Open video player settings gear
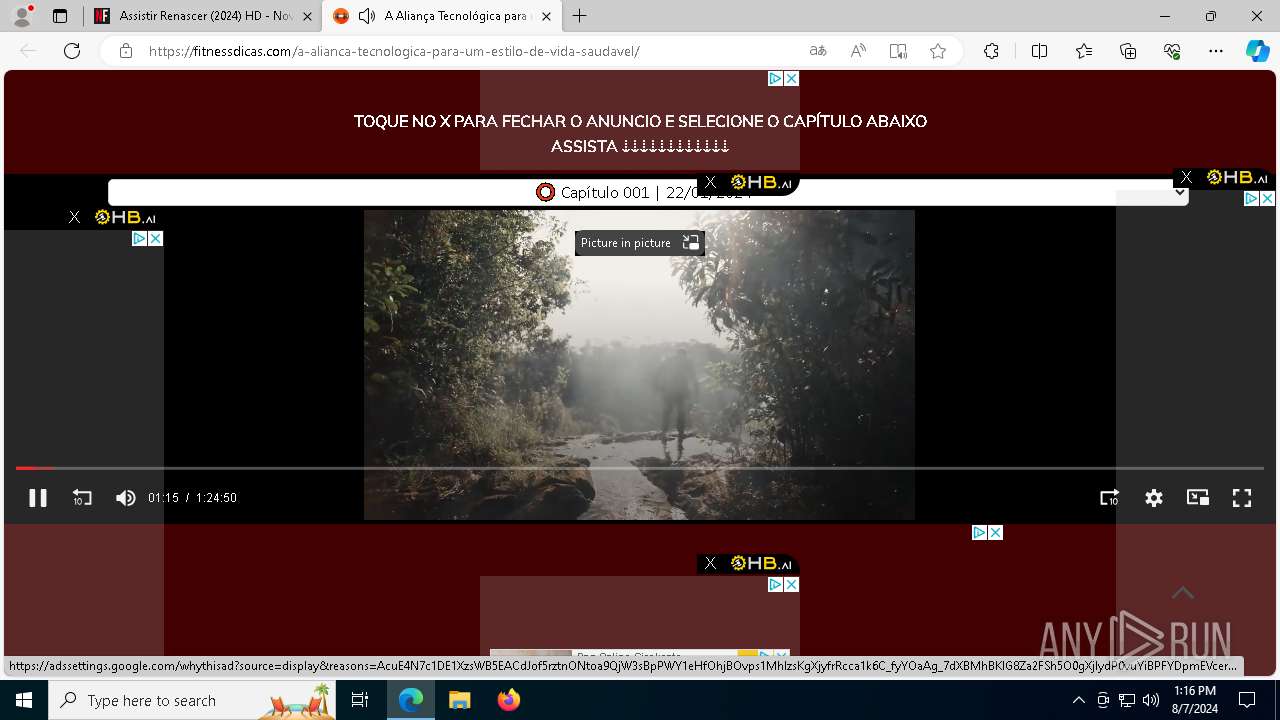Screen dimensions: 1280x720 click(1154, 498)
